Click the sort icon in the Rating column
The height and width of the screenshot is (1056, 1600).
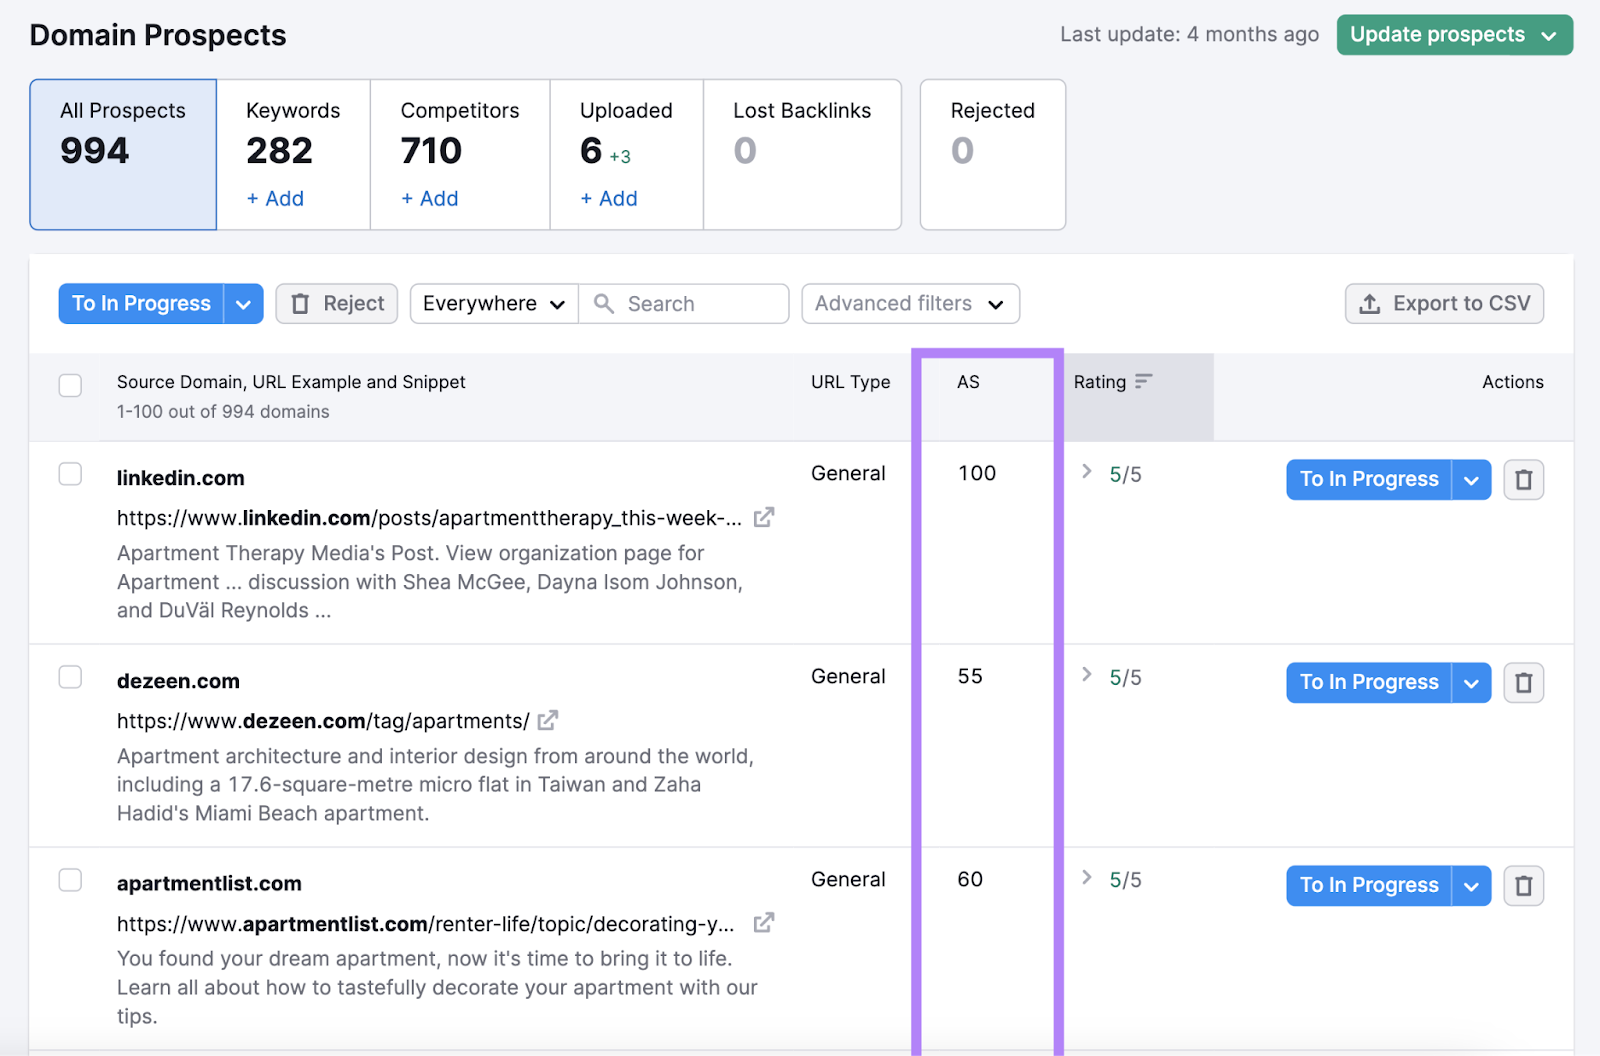click(1143, 381)
